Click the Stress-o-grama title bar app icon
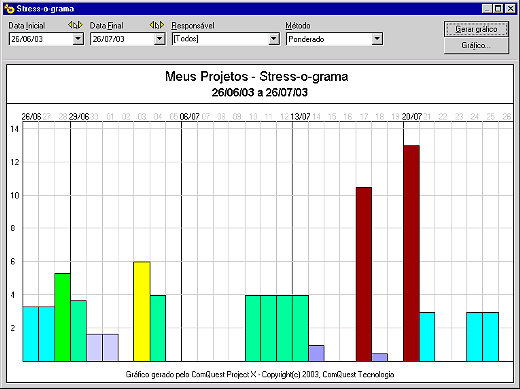 pos(9,9)
